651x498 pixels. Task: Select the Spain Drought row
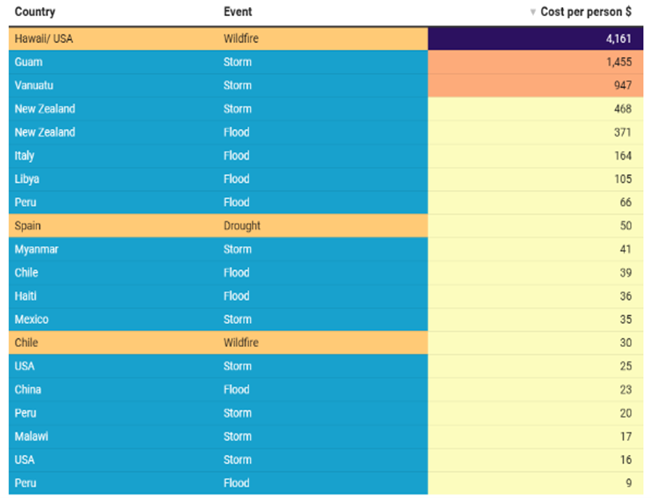click(326, 226)
